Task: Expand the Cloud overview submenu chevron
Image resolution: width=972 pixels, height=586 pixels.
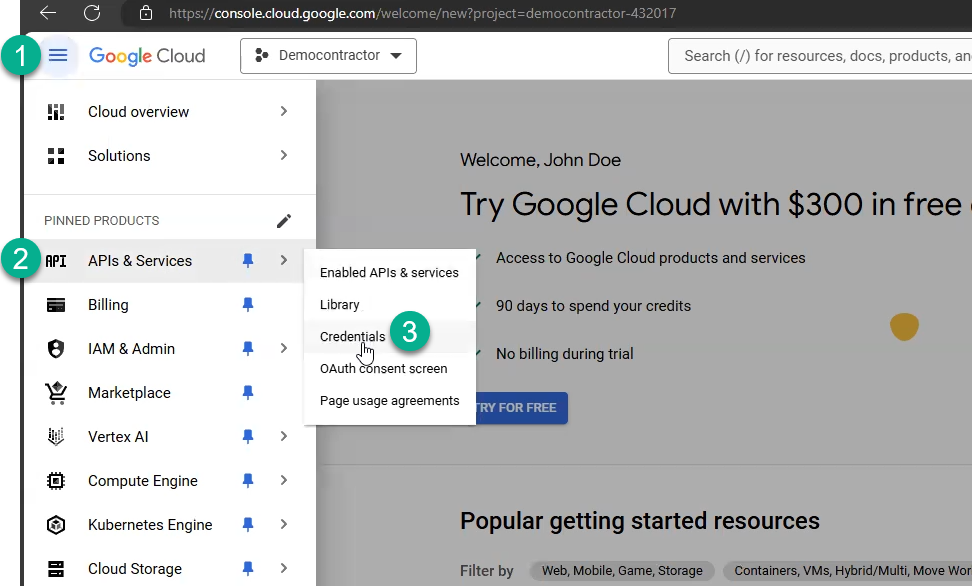Action: click(283, 111)
